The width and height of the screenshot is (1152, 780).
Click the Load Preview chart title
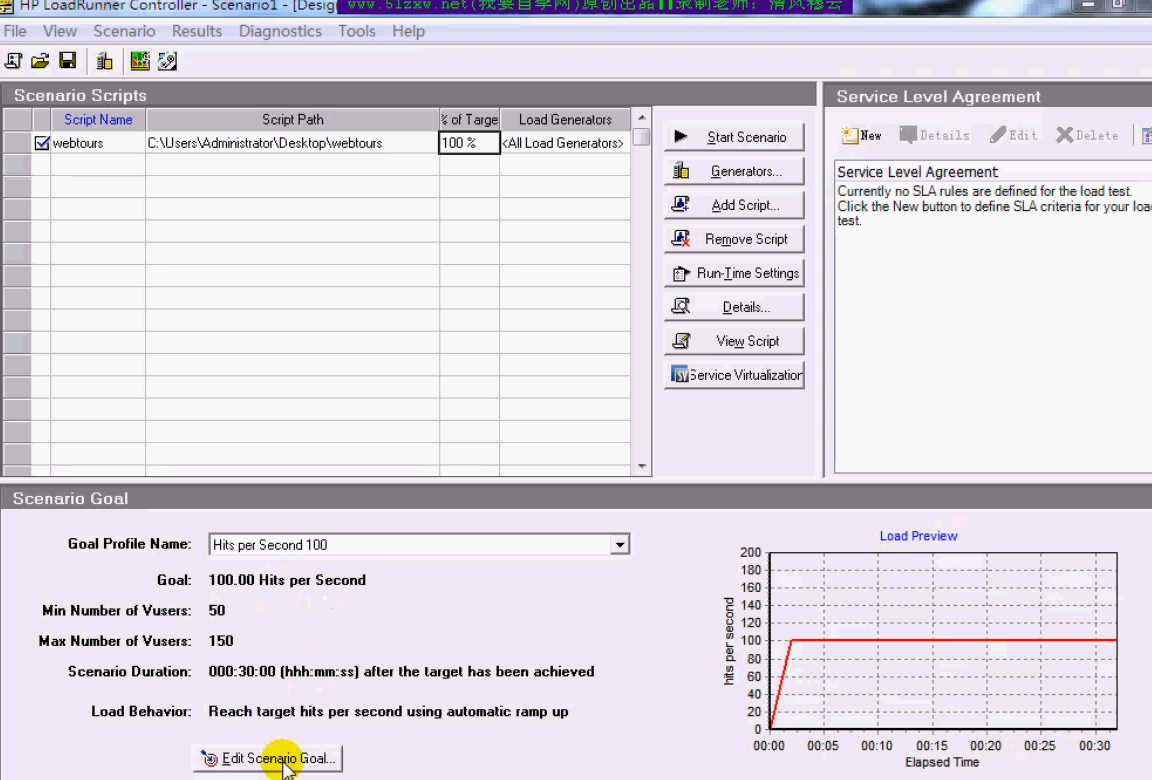tap(918, 536)
